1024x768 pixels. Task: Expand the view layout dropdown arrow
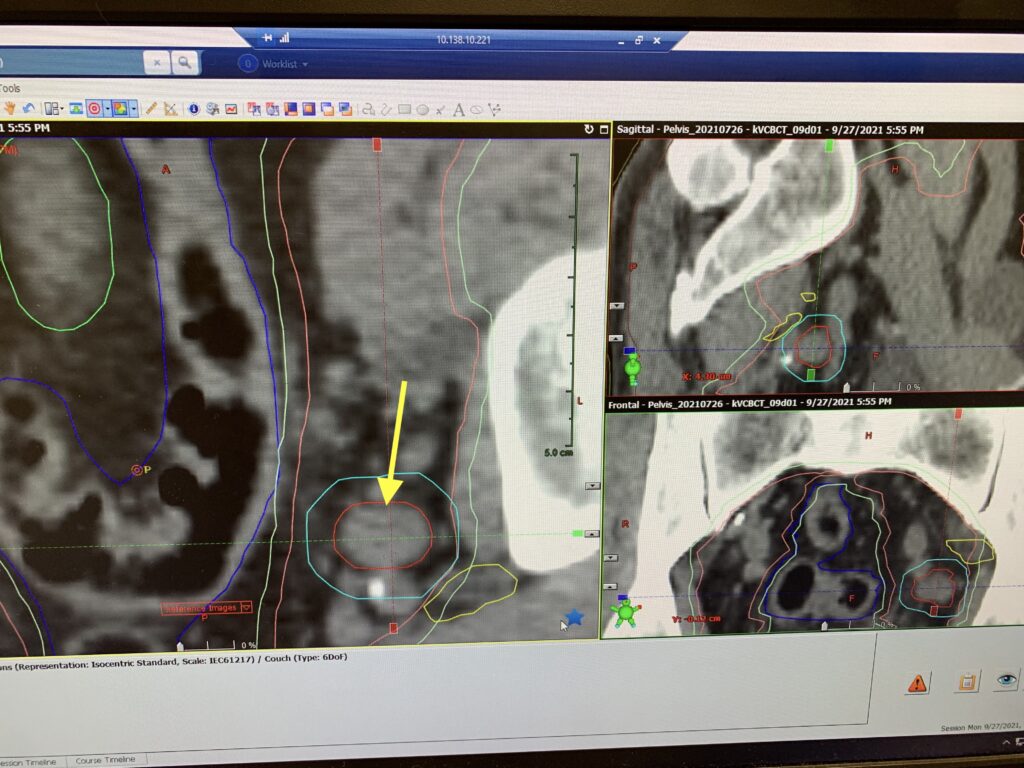(62, 108)
